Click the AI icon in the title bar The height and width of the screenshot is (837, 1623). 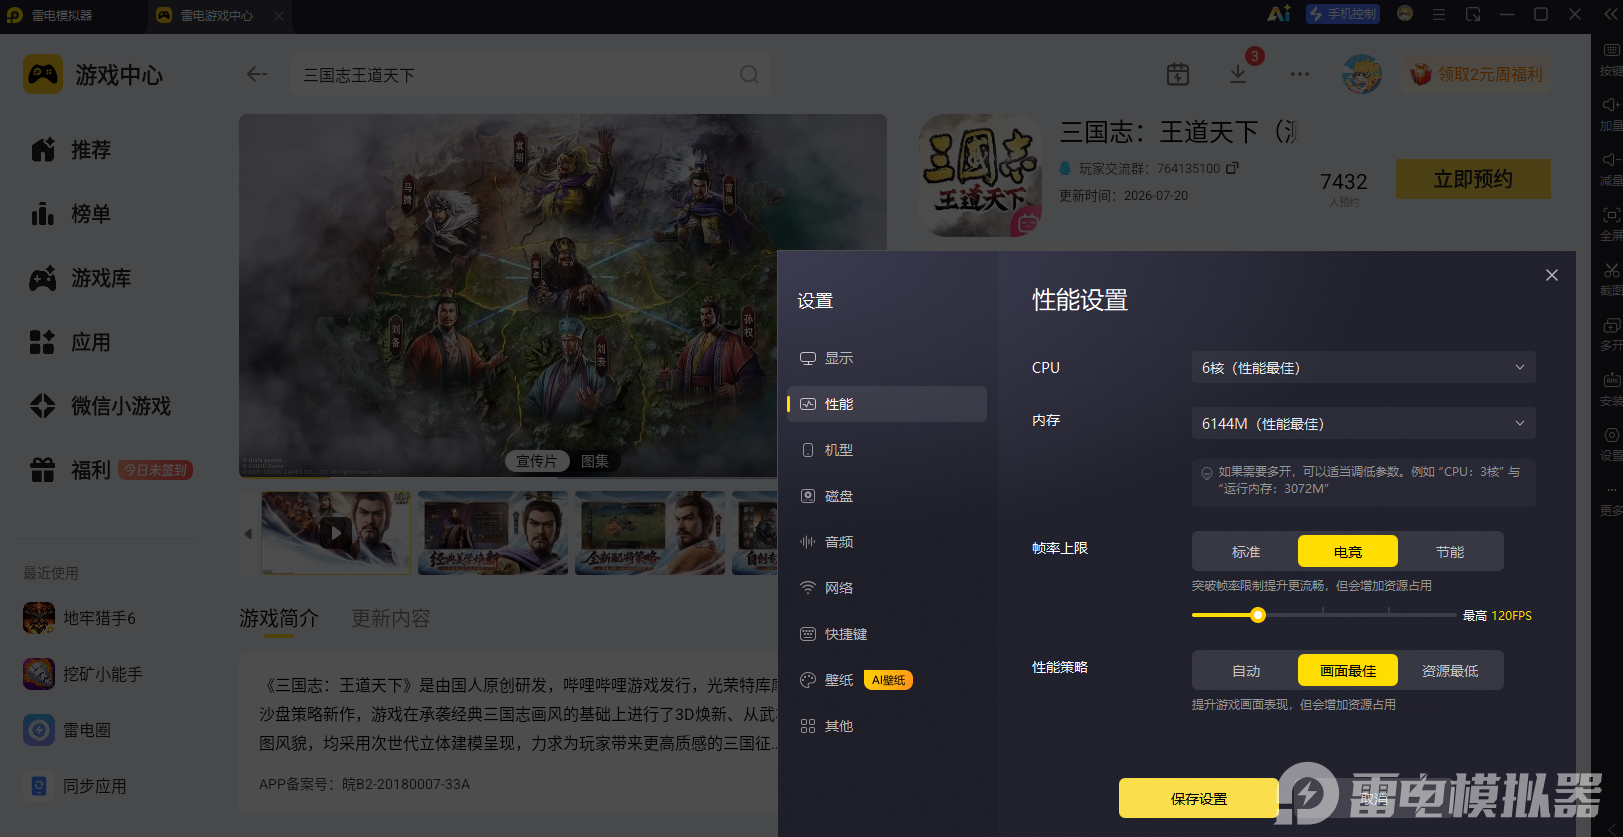[1279, 14]
